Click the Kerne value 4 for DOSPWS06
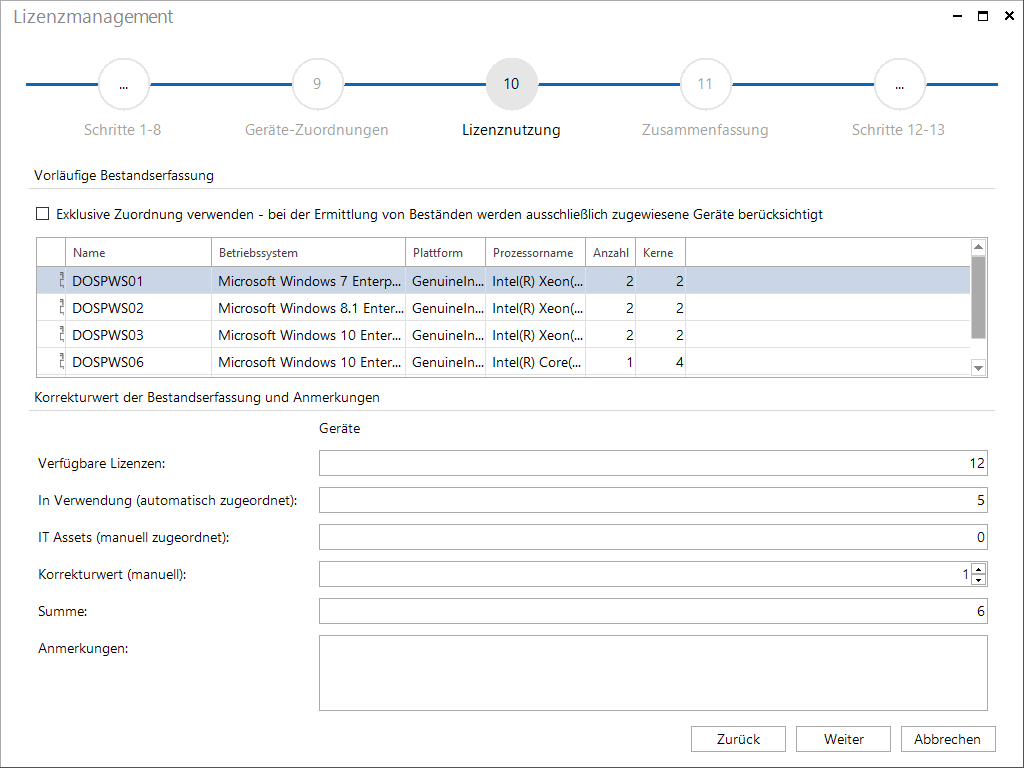 pos(660,362)
